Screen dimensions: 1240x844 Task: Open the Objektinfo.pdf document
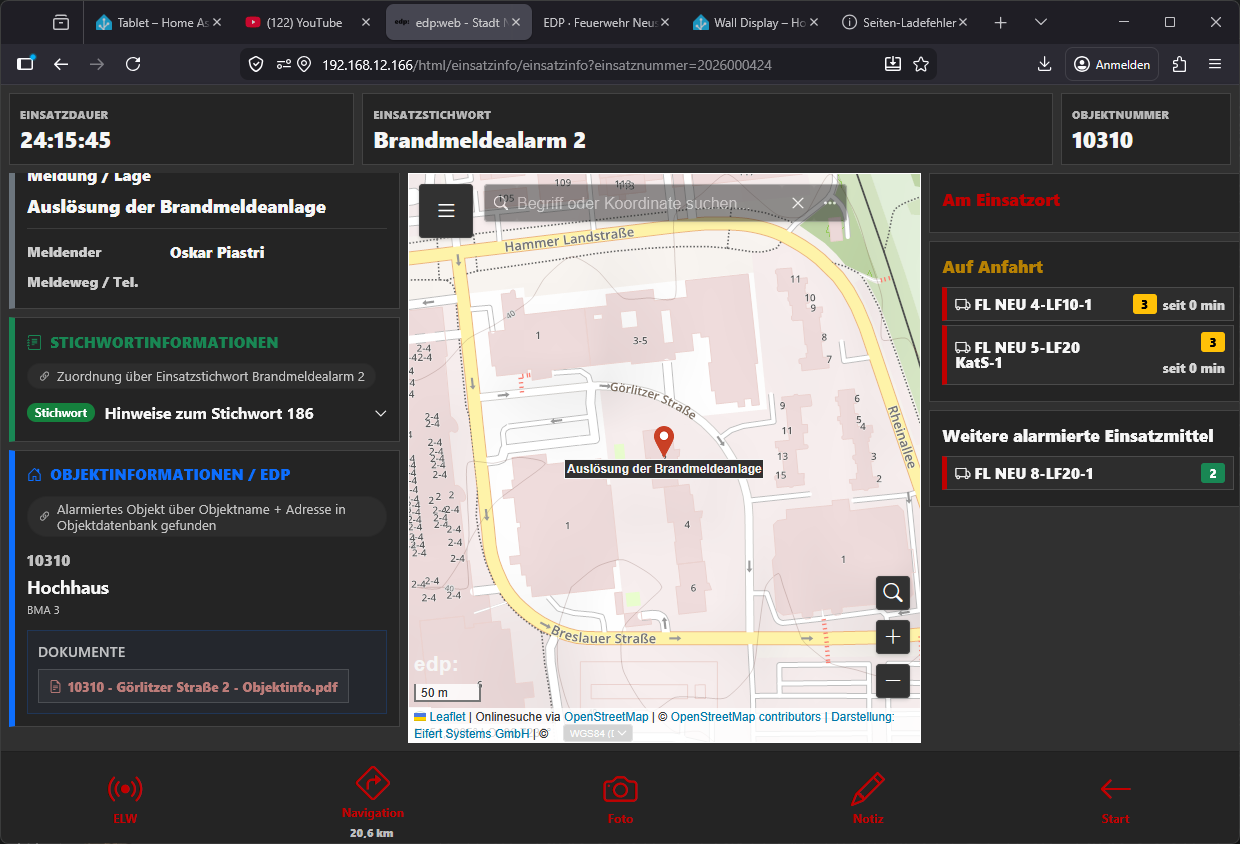coord(201,687)
